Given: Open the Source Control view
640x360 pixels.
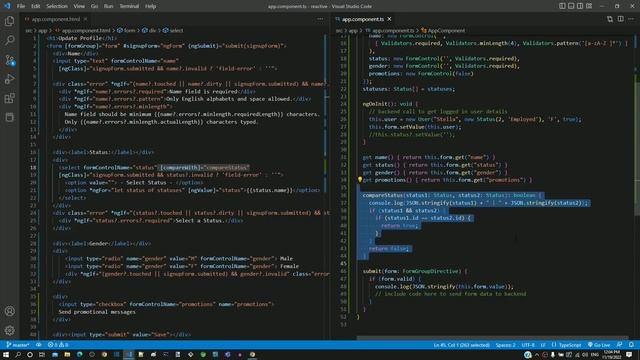Looking at the screenshot, I should [x=9, y=60].
